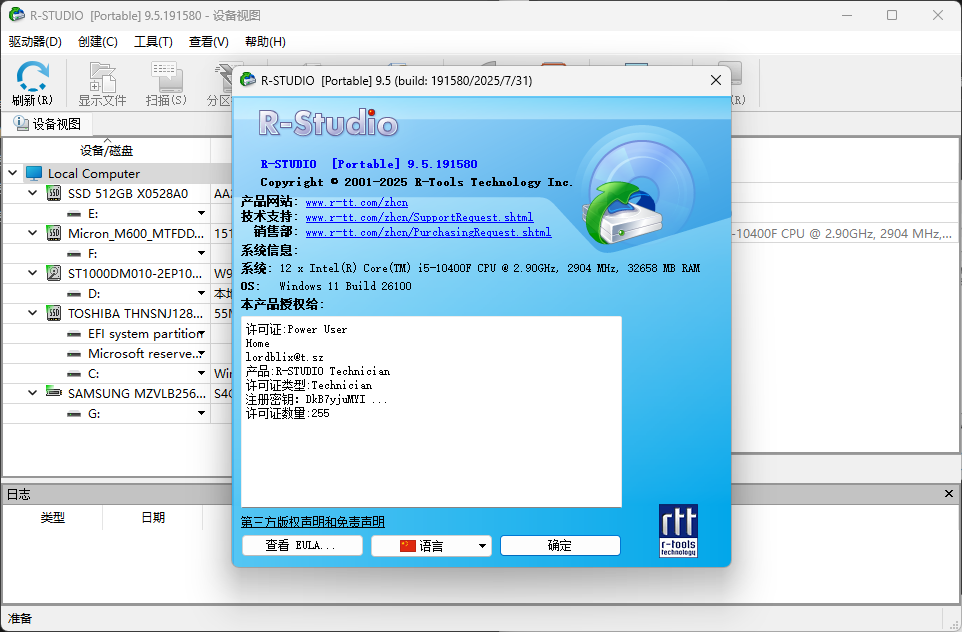Open the 创建(C) menu
The image size is (962, 632).
[x=98, y=42]
